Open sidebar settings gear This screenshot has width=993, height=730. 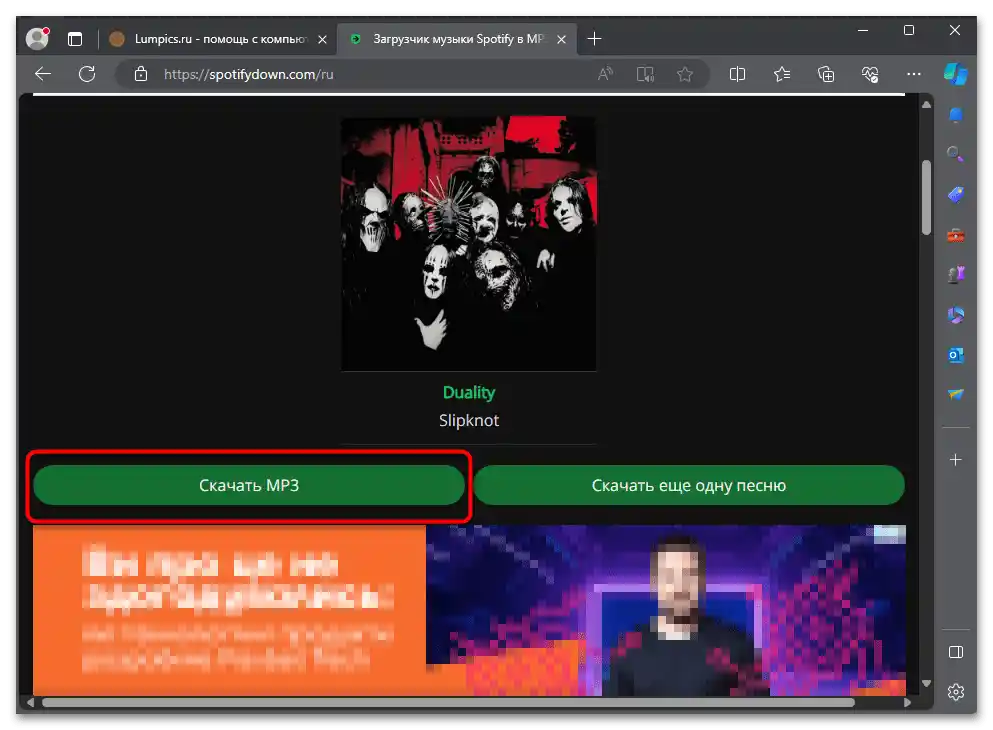[x=956, y=692]
